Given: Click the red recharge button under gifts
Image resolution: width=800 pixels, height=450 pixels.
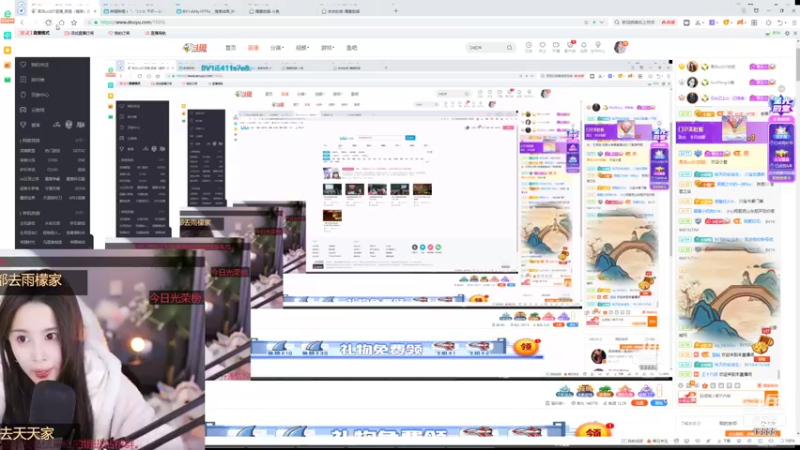Looking at the screenshot, I should click(x=639, y=403).
